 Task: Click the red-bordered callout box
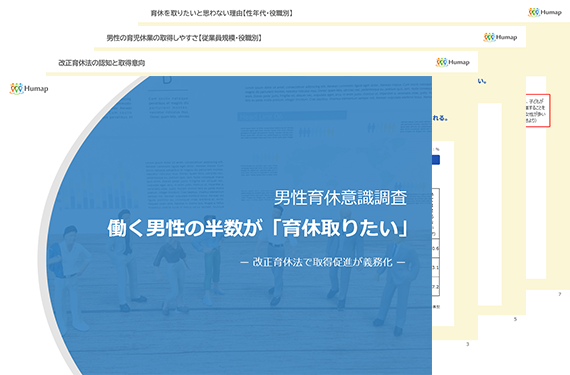(538, 110)
